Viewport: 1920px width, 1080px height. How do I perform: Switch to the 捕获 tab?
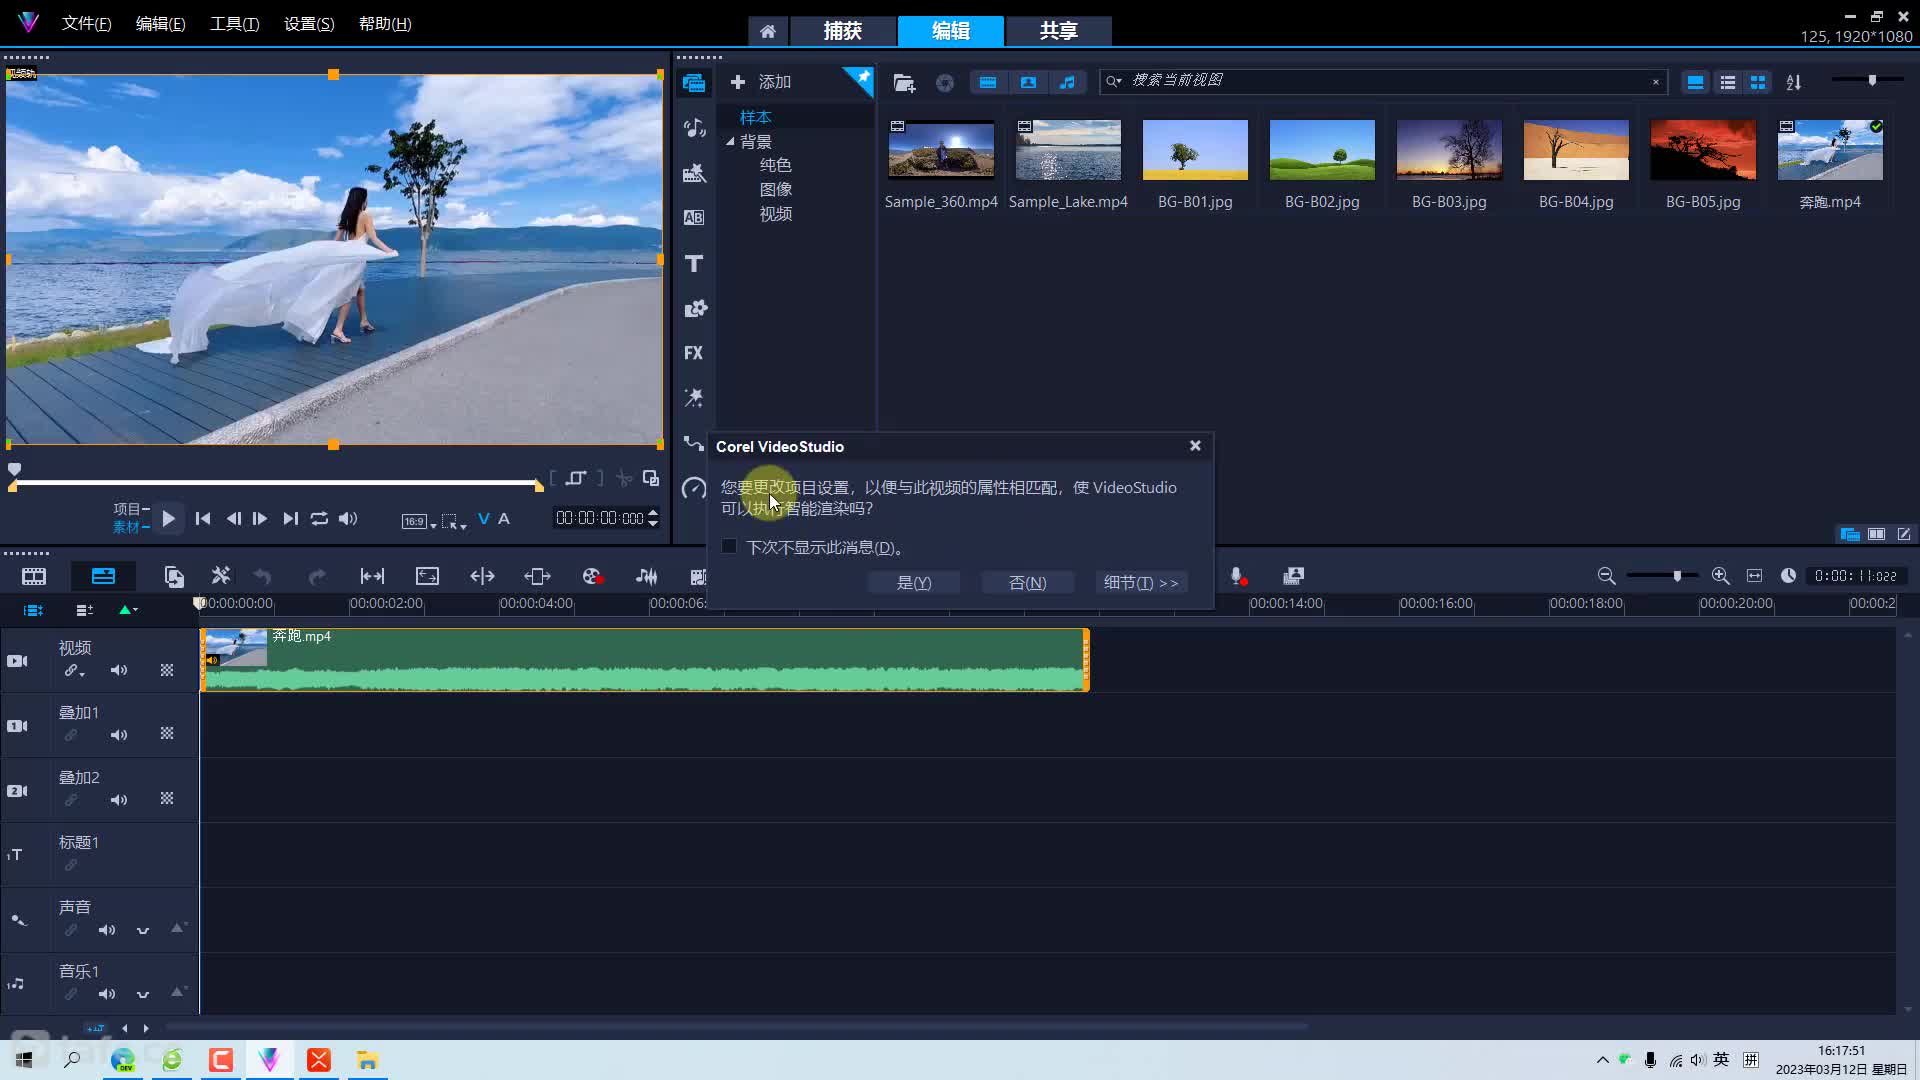pos(842,31)
